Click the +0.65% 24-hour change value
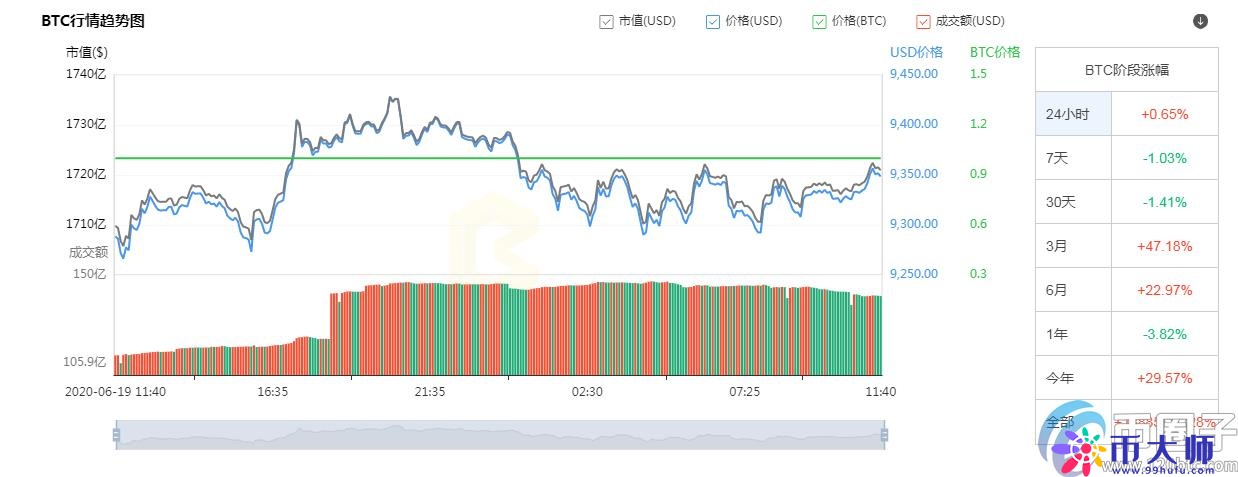This screenshot has height=477, width=1238. click(x=1164, y=114)
